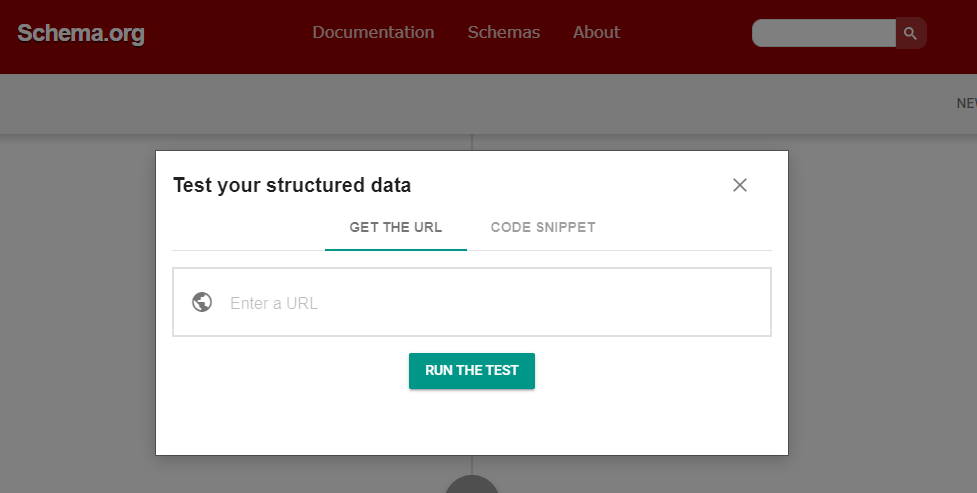Select the GET THE URL tab
The height and width of the screenshot is (493, 977).
tap(396, 227)
